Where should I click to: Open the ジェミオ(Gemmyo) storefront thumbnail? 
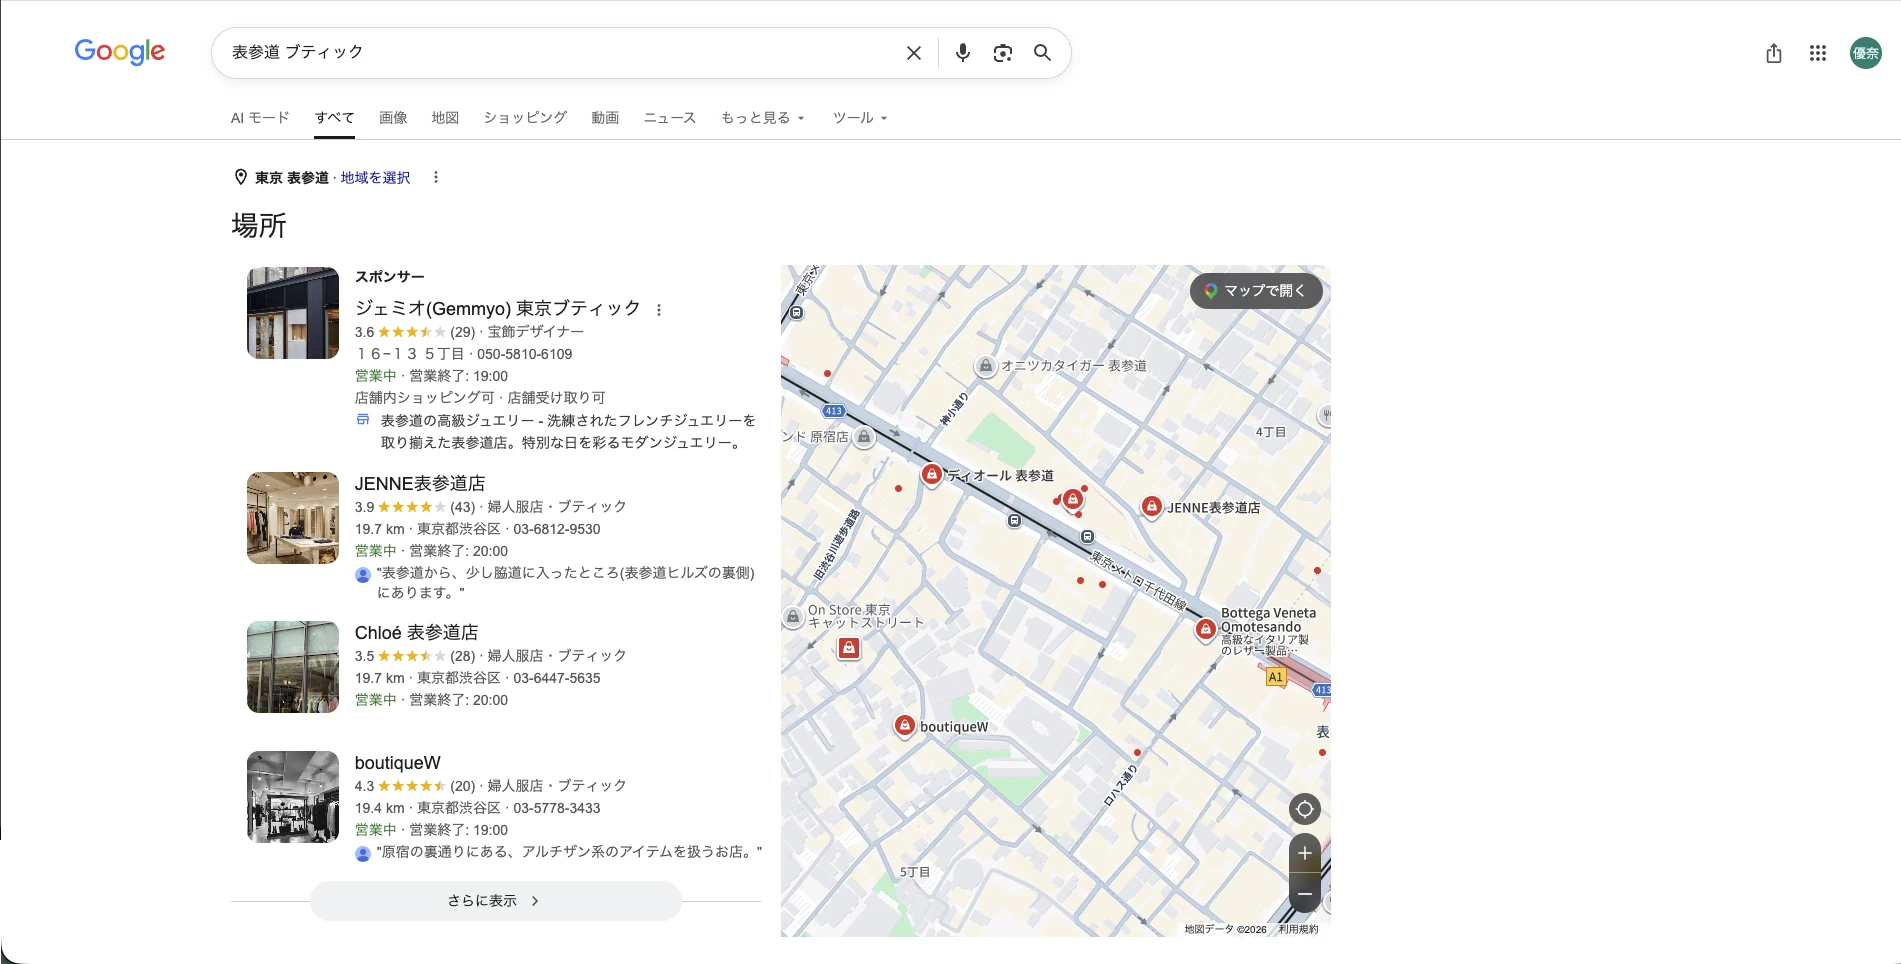293,313
